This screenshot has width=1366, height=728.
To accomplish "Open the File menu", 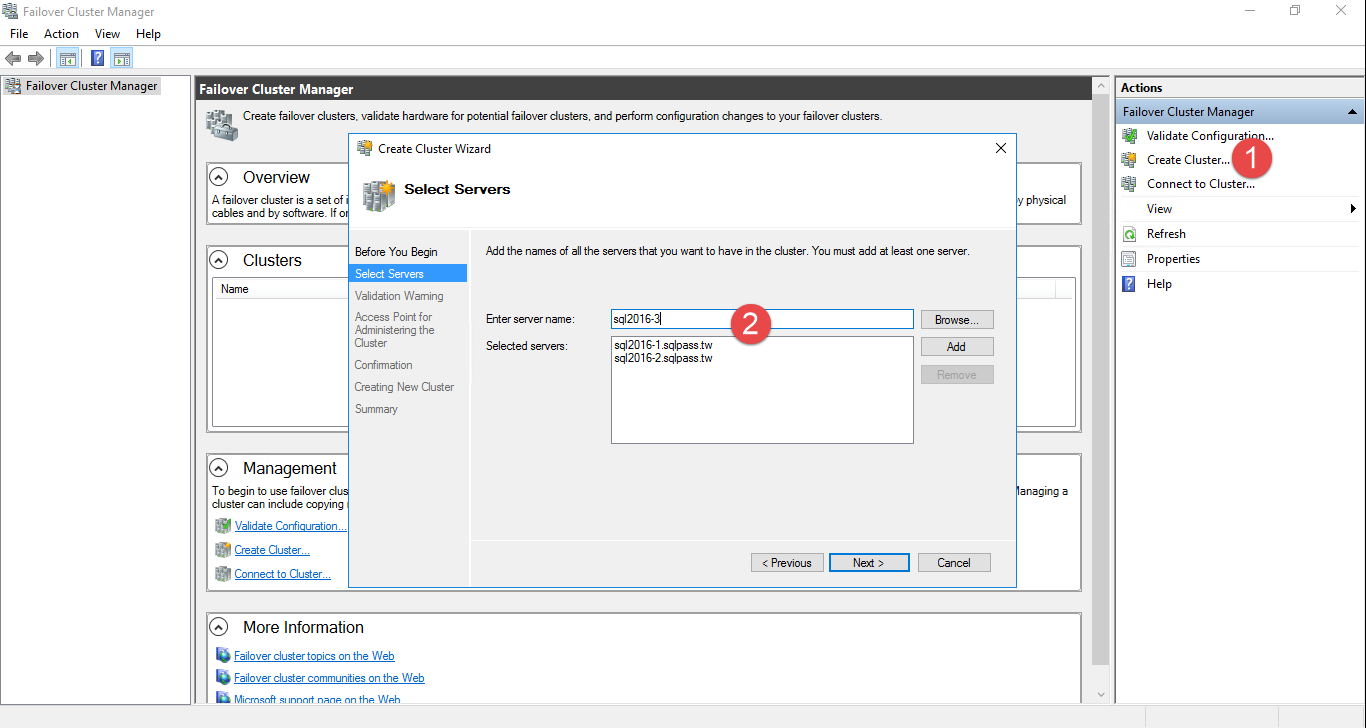I will [19, 34].
